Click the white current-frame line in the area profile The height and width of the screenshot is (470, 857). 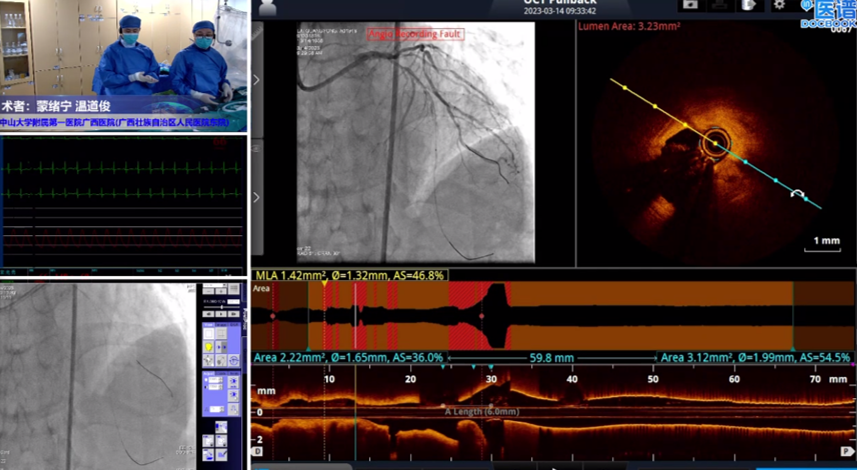tap(355, 316)
